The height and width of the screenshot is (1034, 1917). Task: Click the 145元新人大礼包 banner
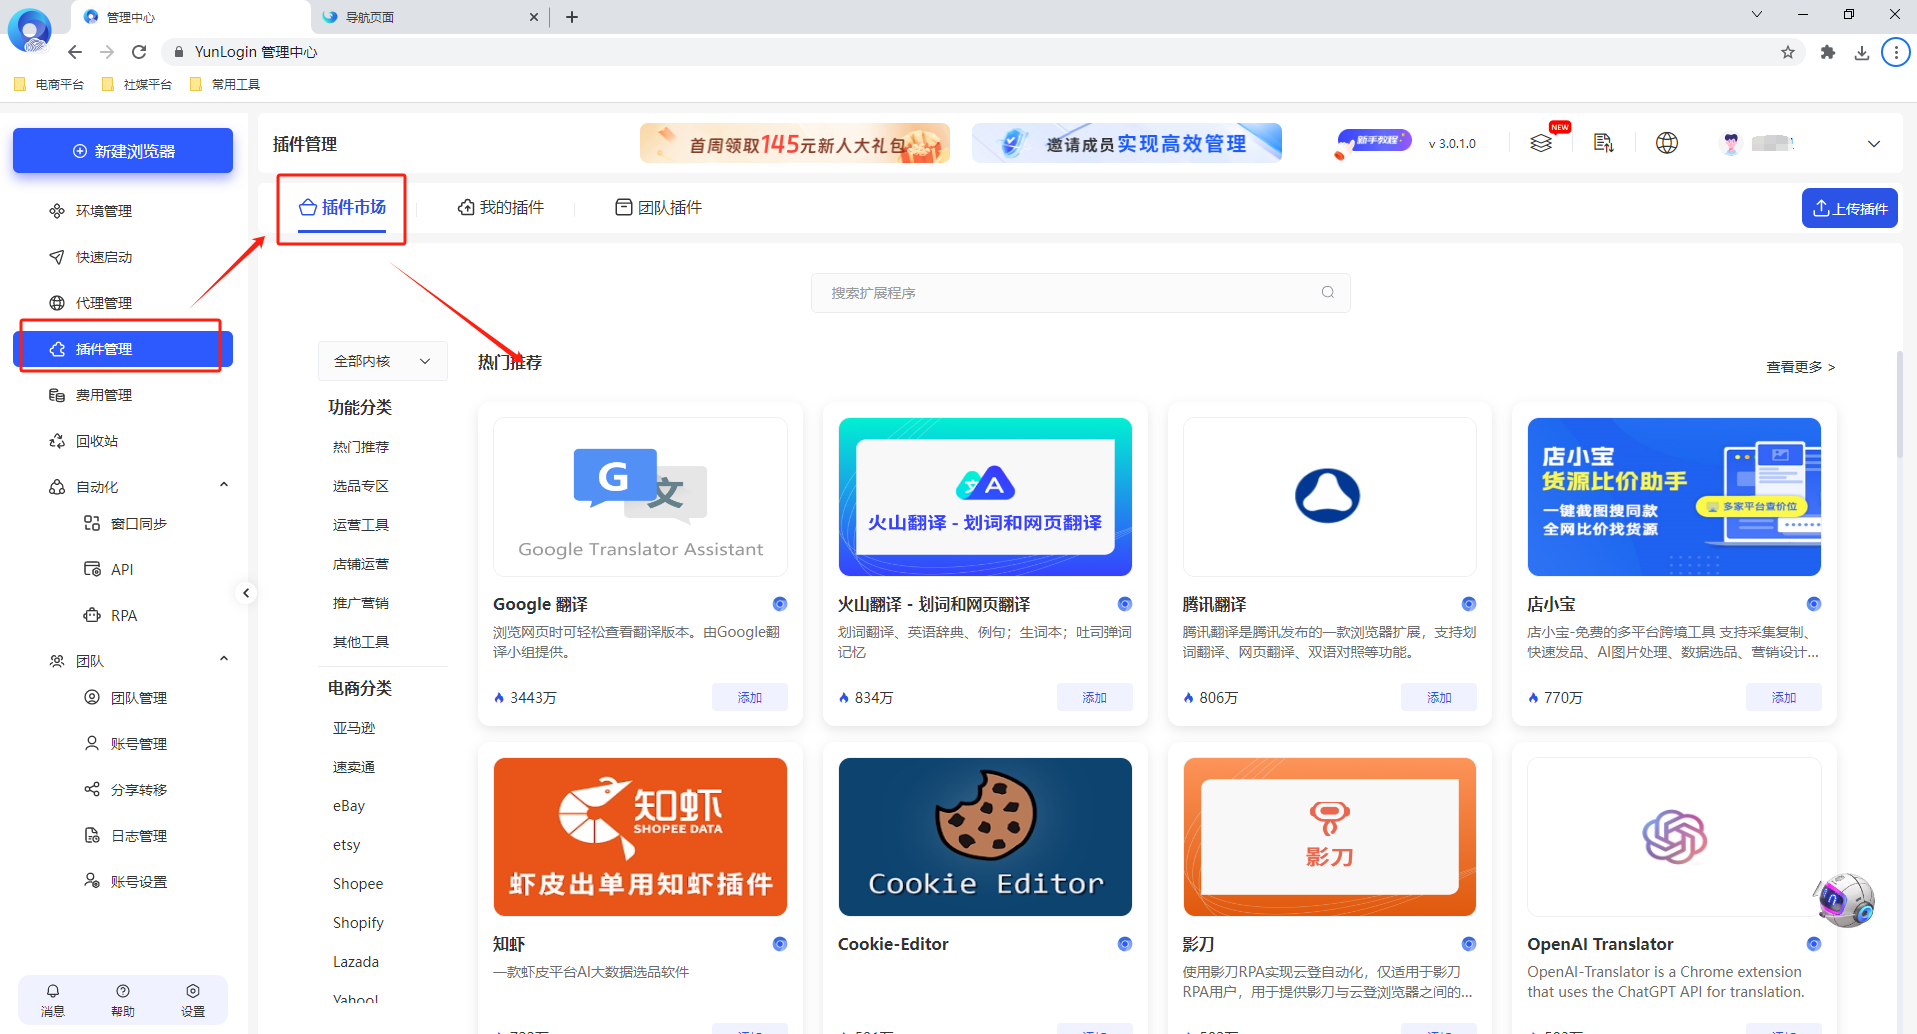point(795,143)
